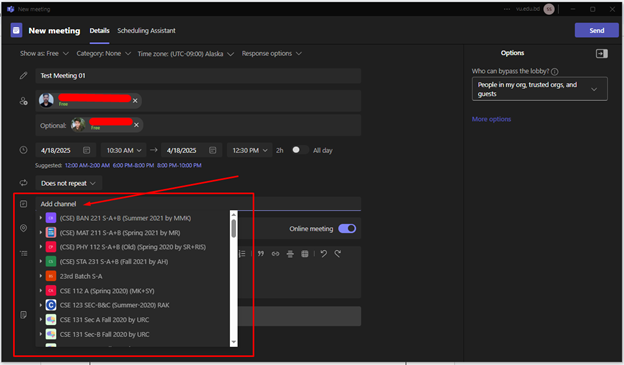The height and width of the screenshot is (365, 624).
Task: Click the More options link
Action: point(491,119)
